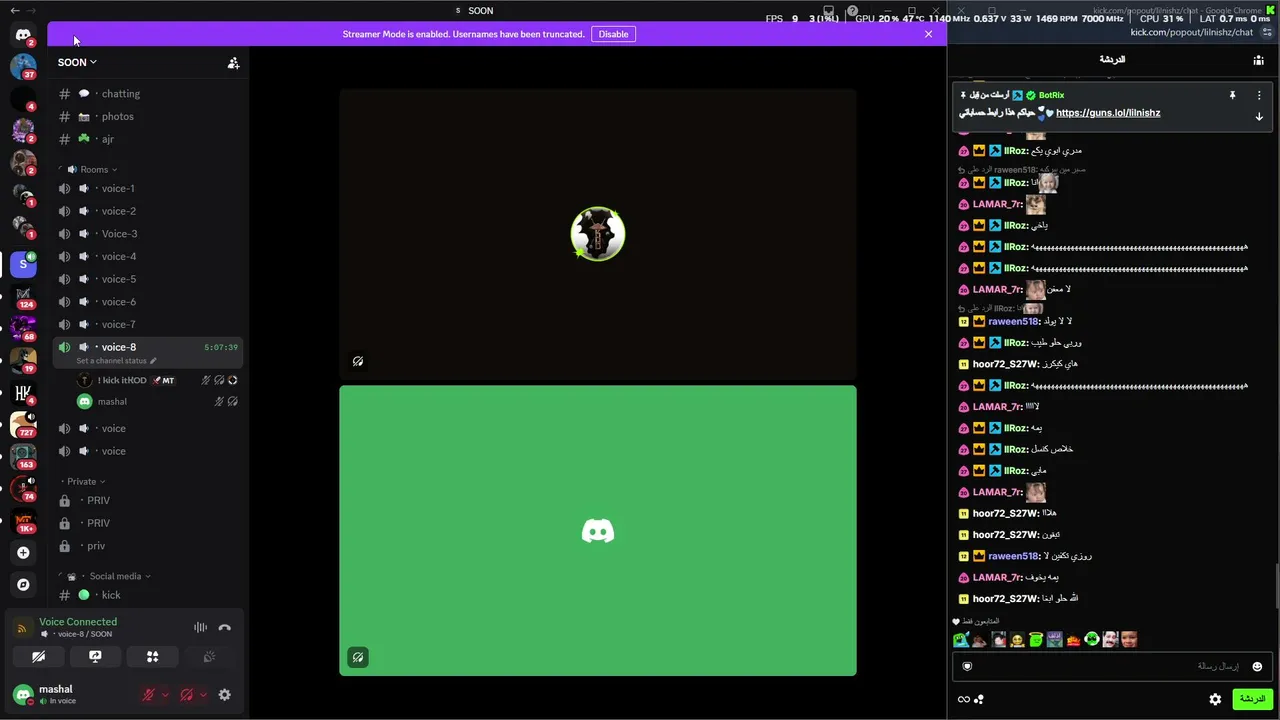1280x720 pixels.
Task: Open Discord user settings gear
Action: pyautogui.click(x=224, y=695)
